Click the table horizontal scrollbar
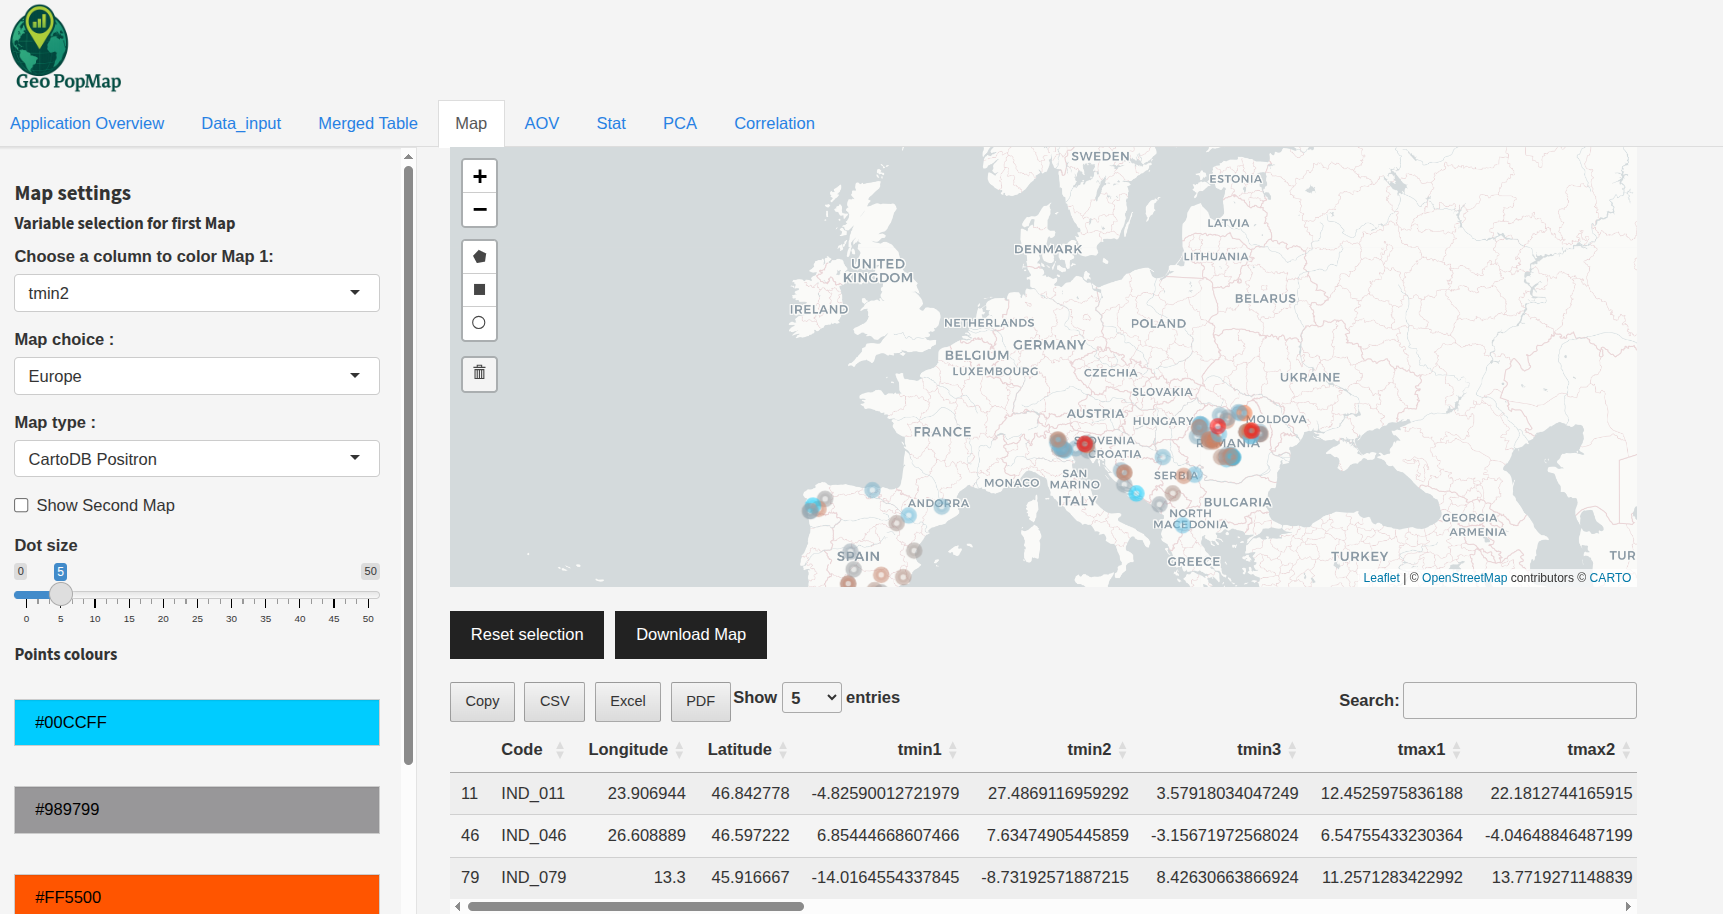Image resolution: width=1723 pixels, height=914 pixels. point(636,907)
